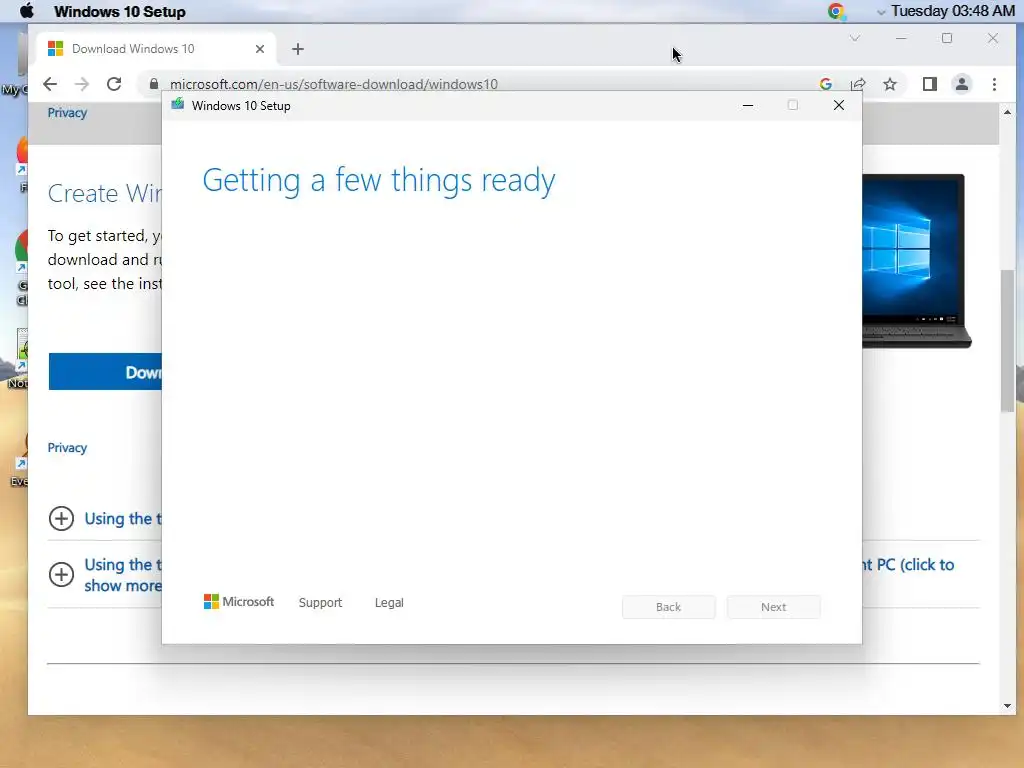Close the Windows 10 Setup dialog

839,105
